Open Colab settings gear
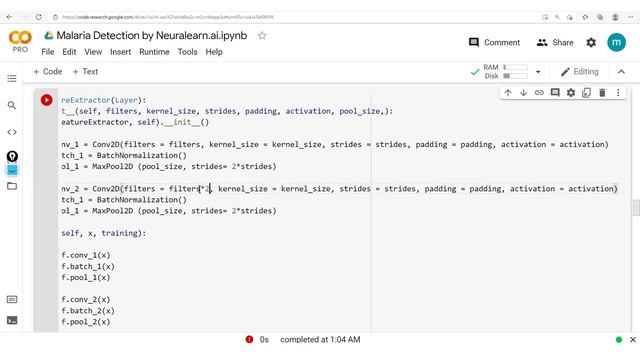 coord(591,42)
